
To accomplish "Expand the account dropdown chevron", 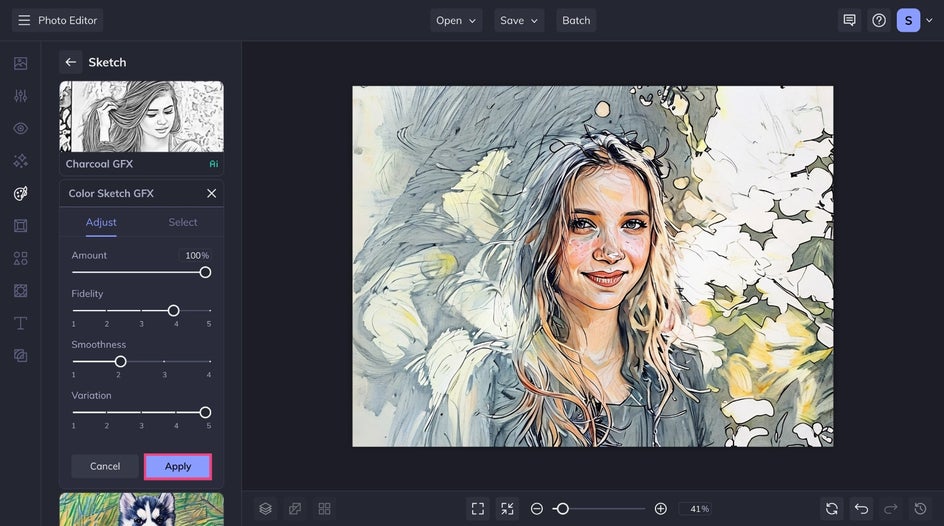I will tap(930, 20).
